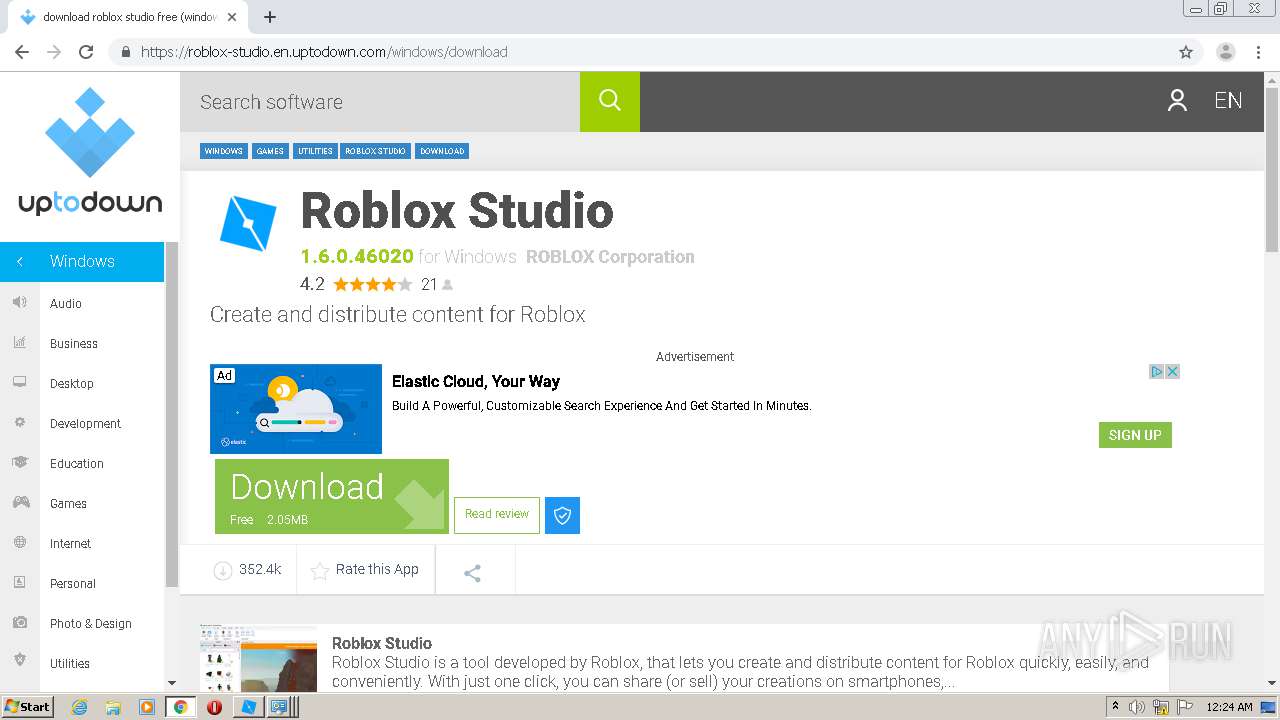
Task: Click the Development category link
Action: (x=85, y=423)
